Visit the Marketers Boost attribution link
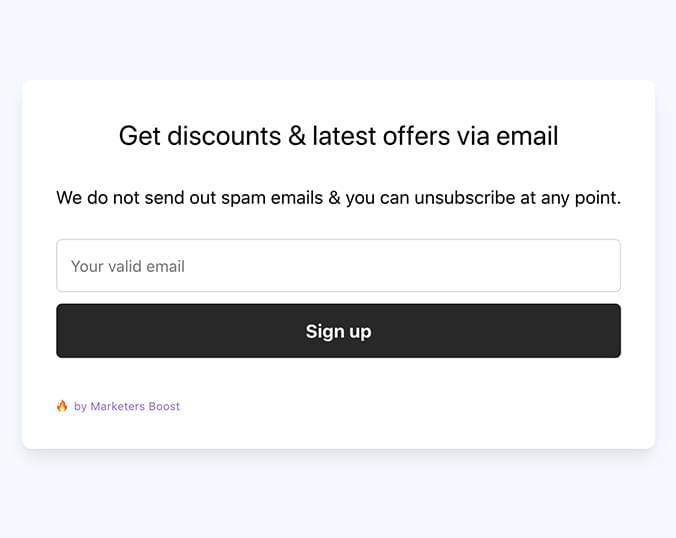 pyautogui.click(x=127, y=407)
